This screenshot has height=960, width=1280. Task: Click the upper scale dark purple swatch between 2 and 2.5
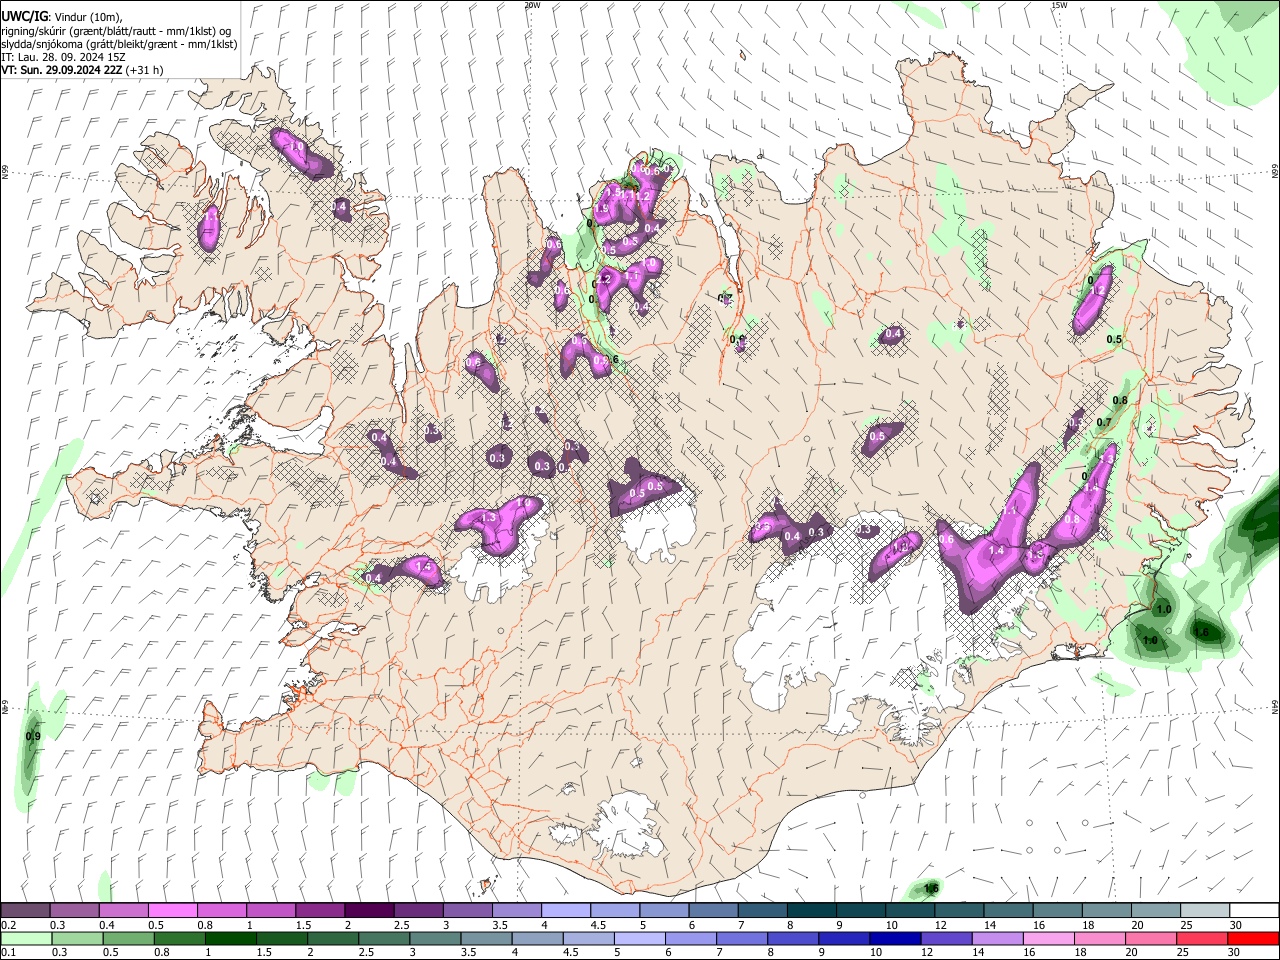[369, 910]
